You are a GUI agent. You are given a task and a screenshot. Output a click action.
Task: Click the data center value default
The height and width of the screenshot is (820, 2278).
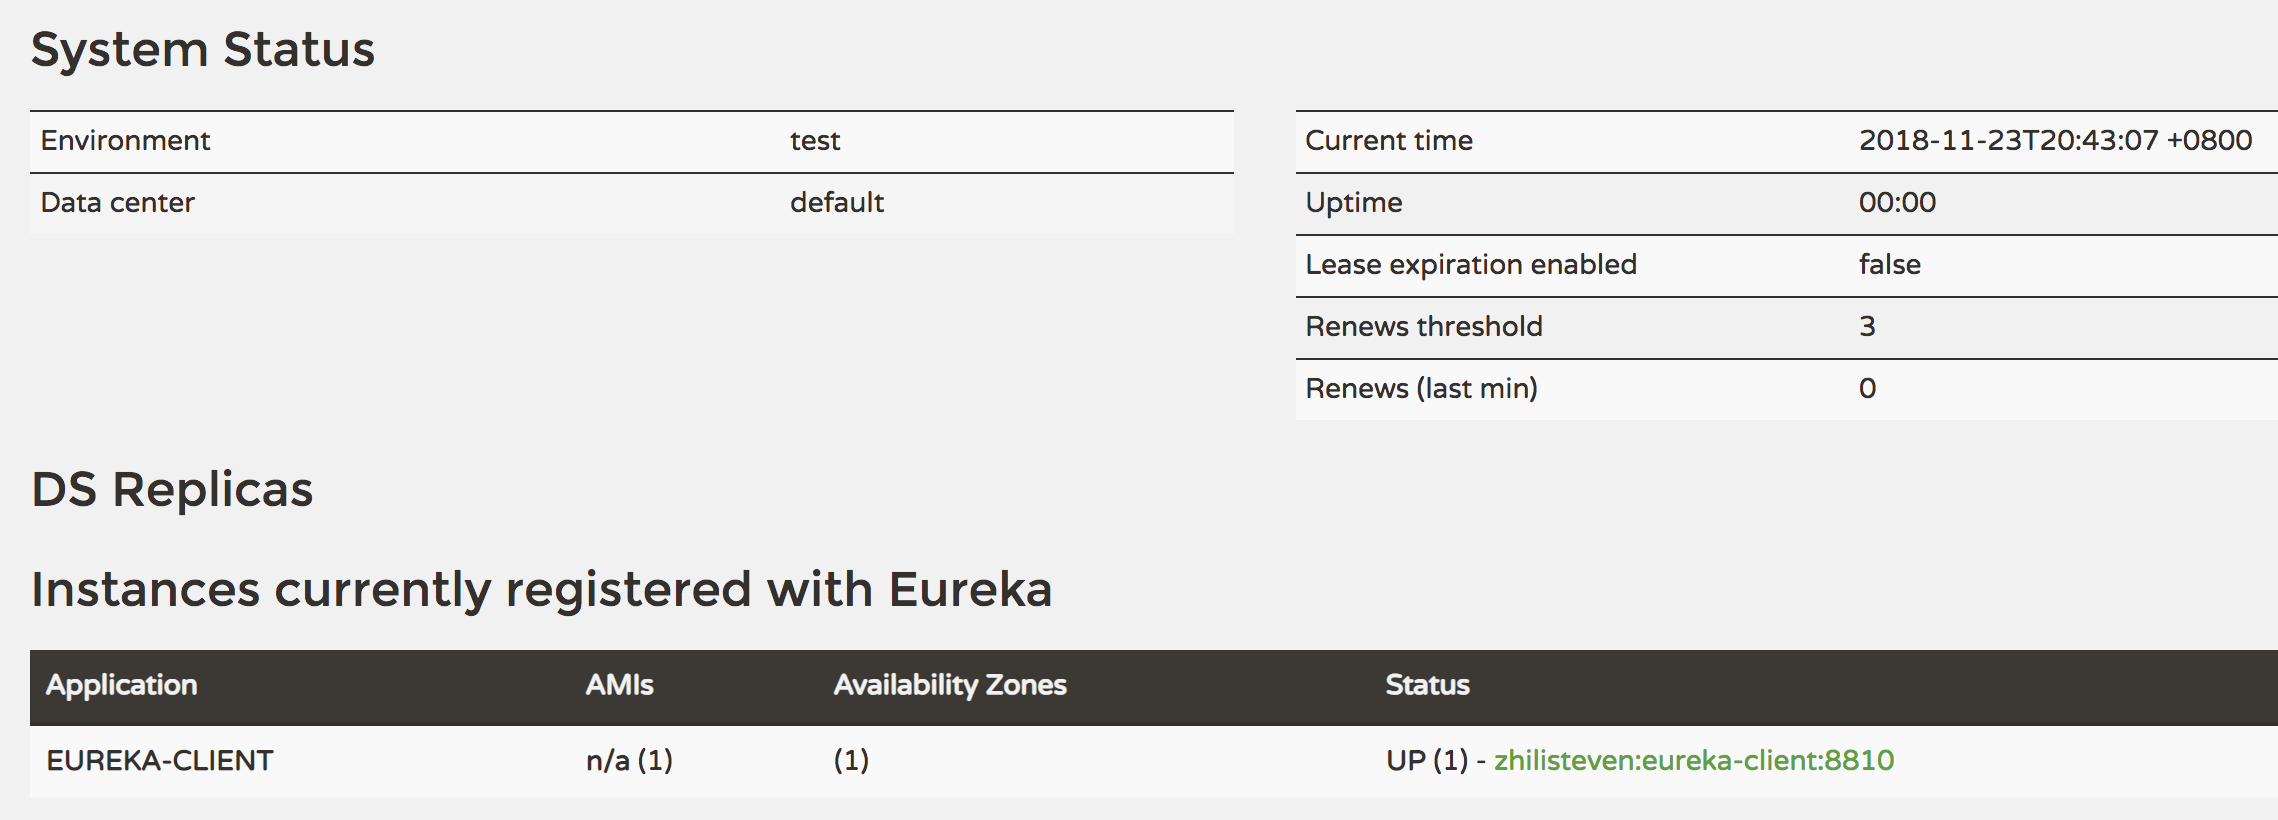click(837, 203)
